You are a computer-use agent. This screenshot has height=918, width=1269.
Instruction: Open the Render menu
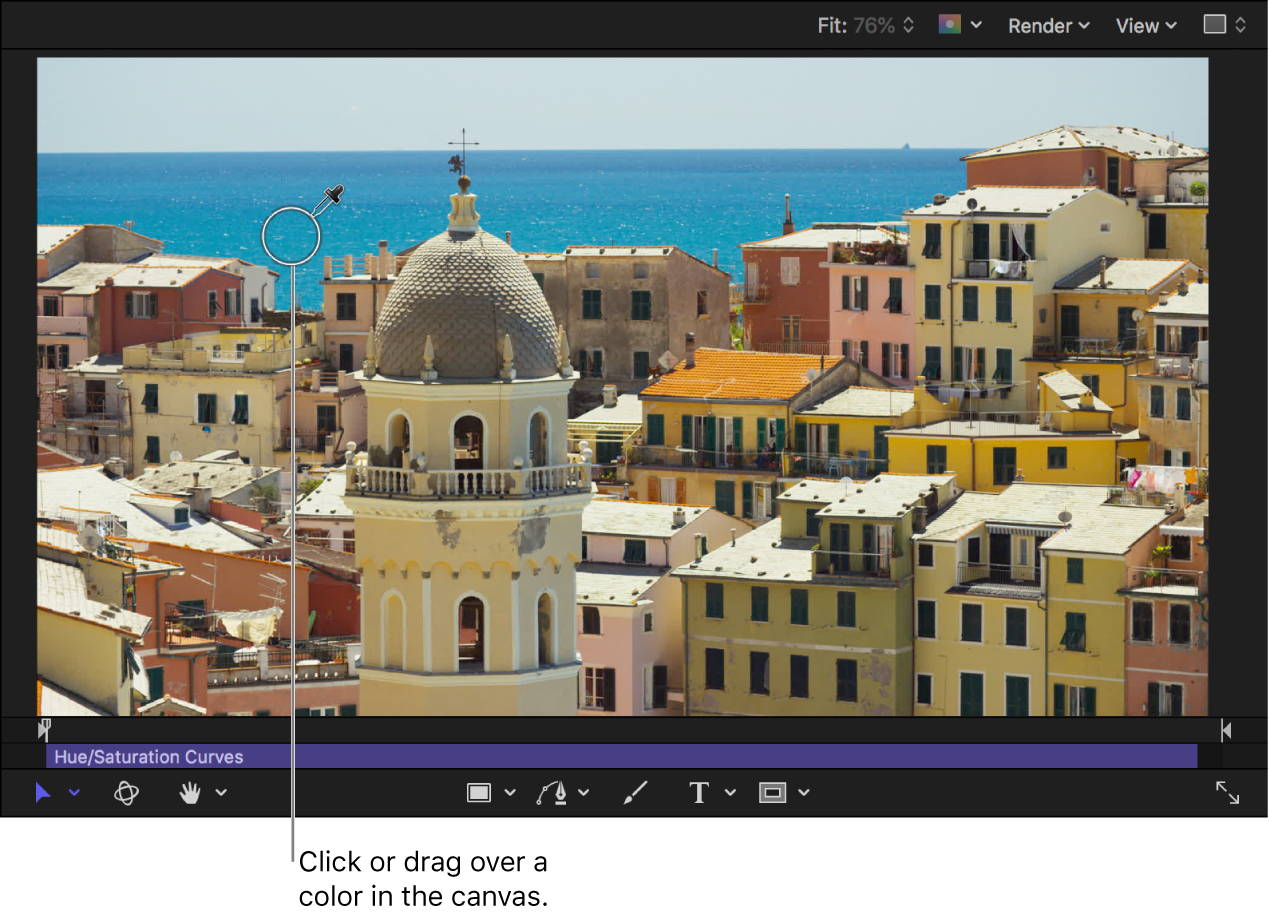[x=1048, y=26]
